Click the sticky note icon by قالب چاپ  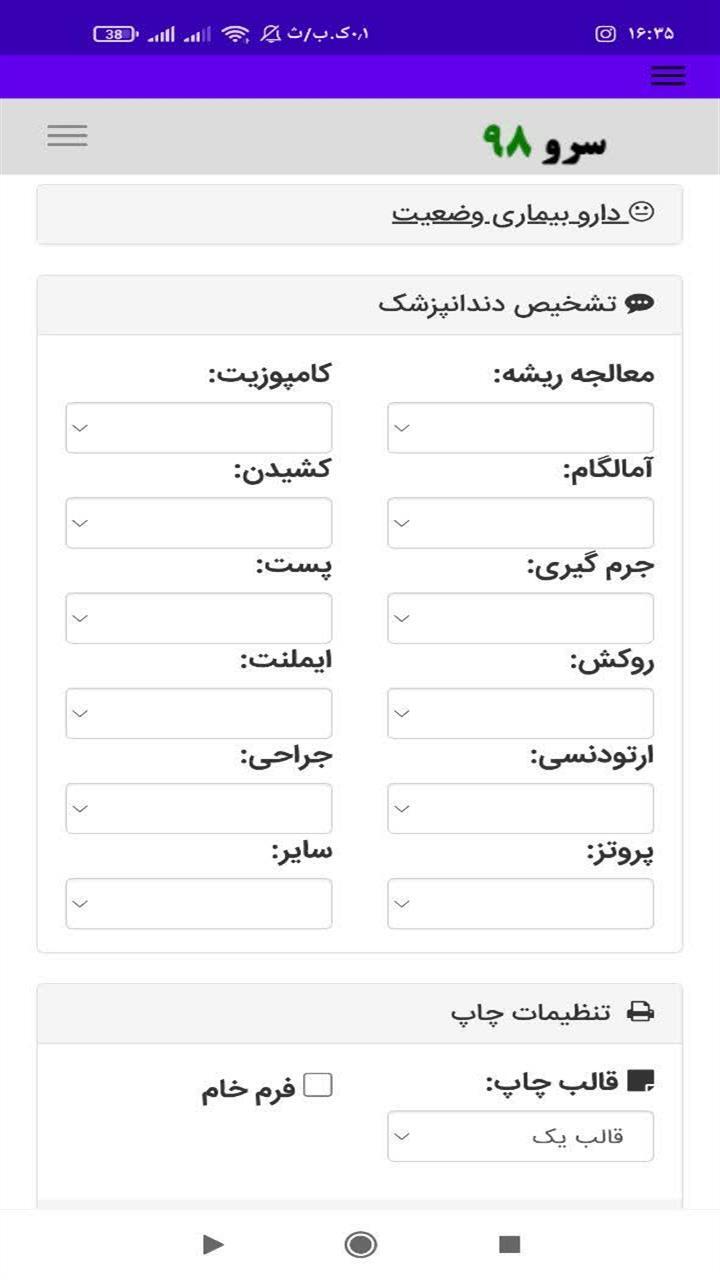[640, 1082]
